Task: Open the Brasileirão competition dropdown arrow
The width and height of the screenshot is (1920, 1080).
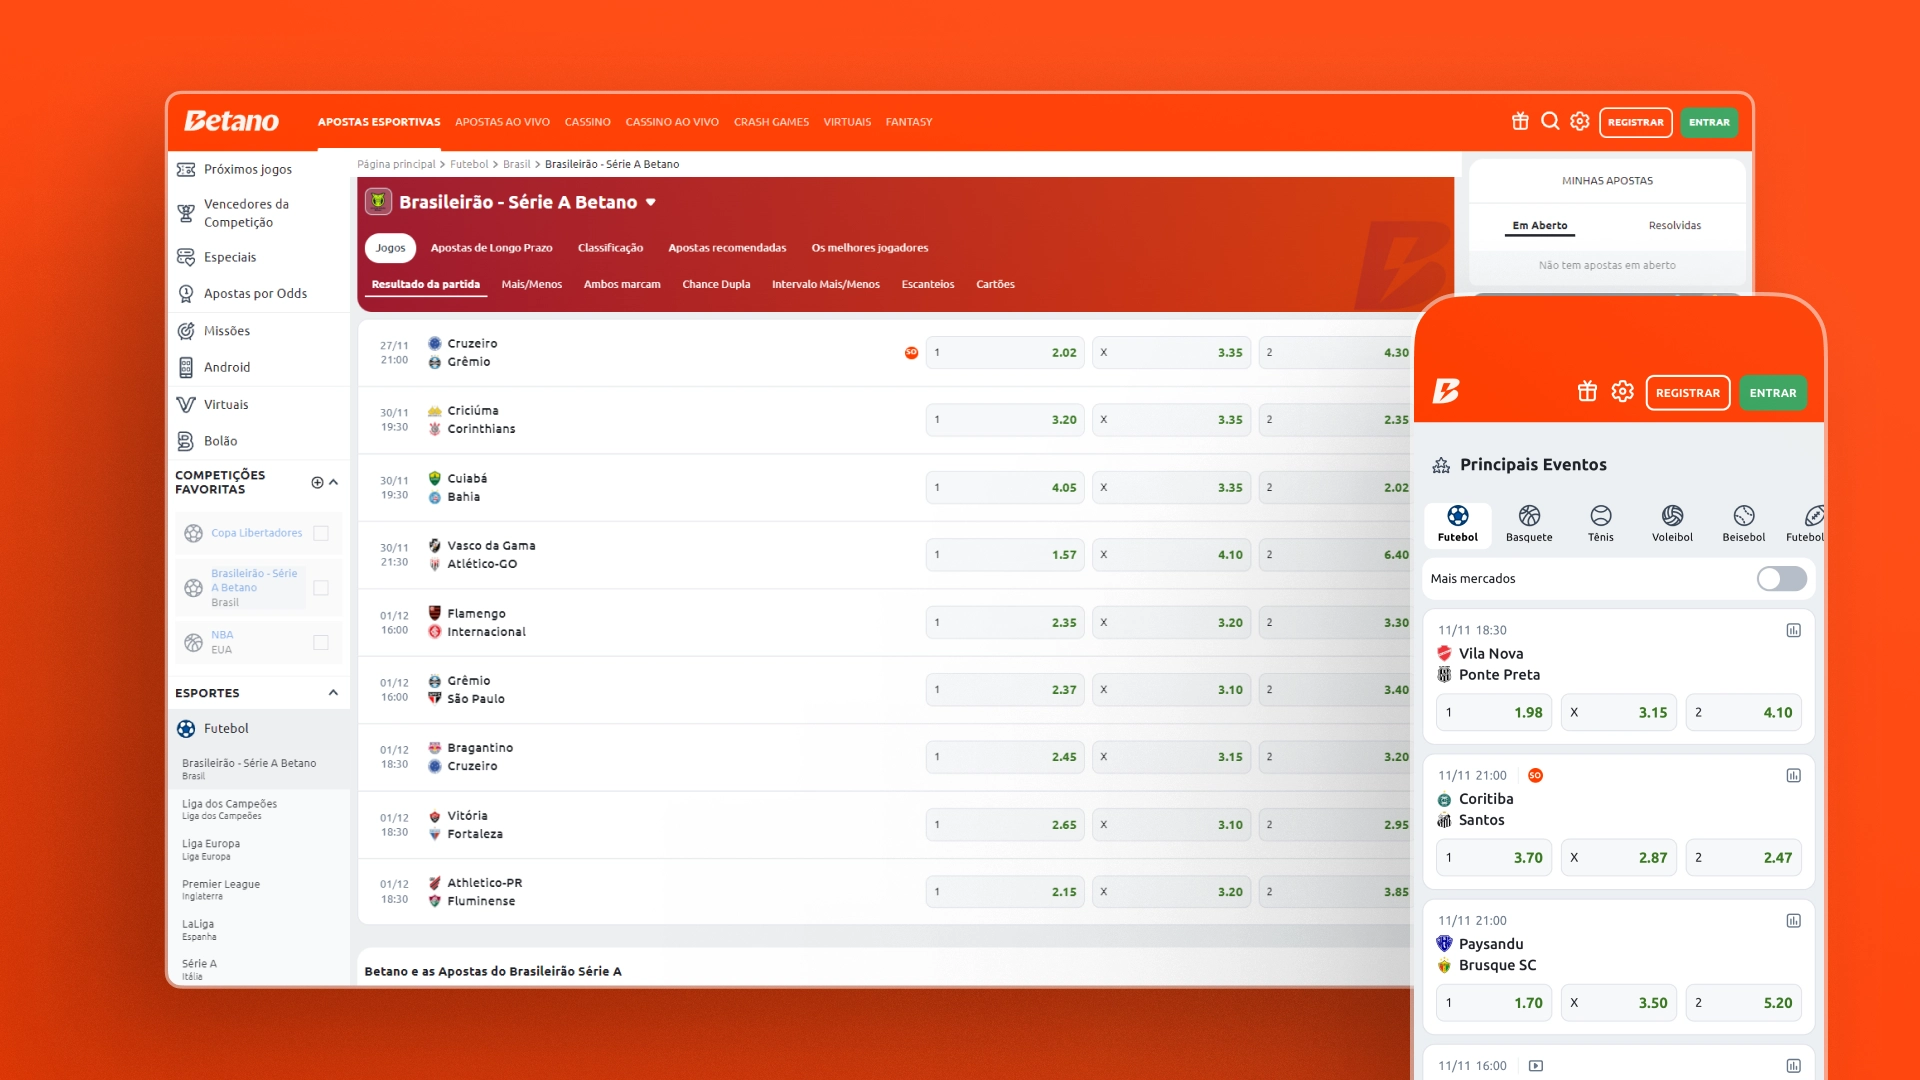Action: 651,202
